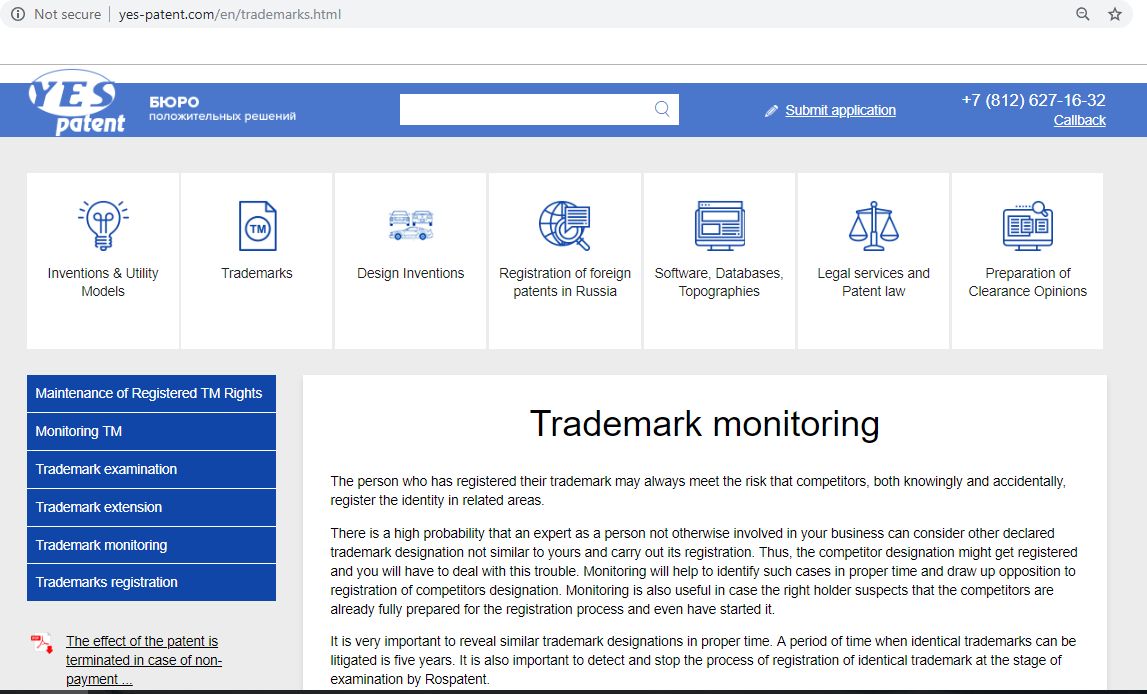
Task: Click the pencil icon beside Submit application
Action: click(771, 110)
